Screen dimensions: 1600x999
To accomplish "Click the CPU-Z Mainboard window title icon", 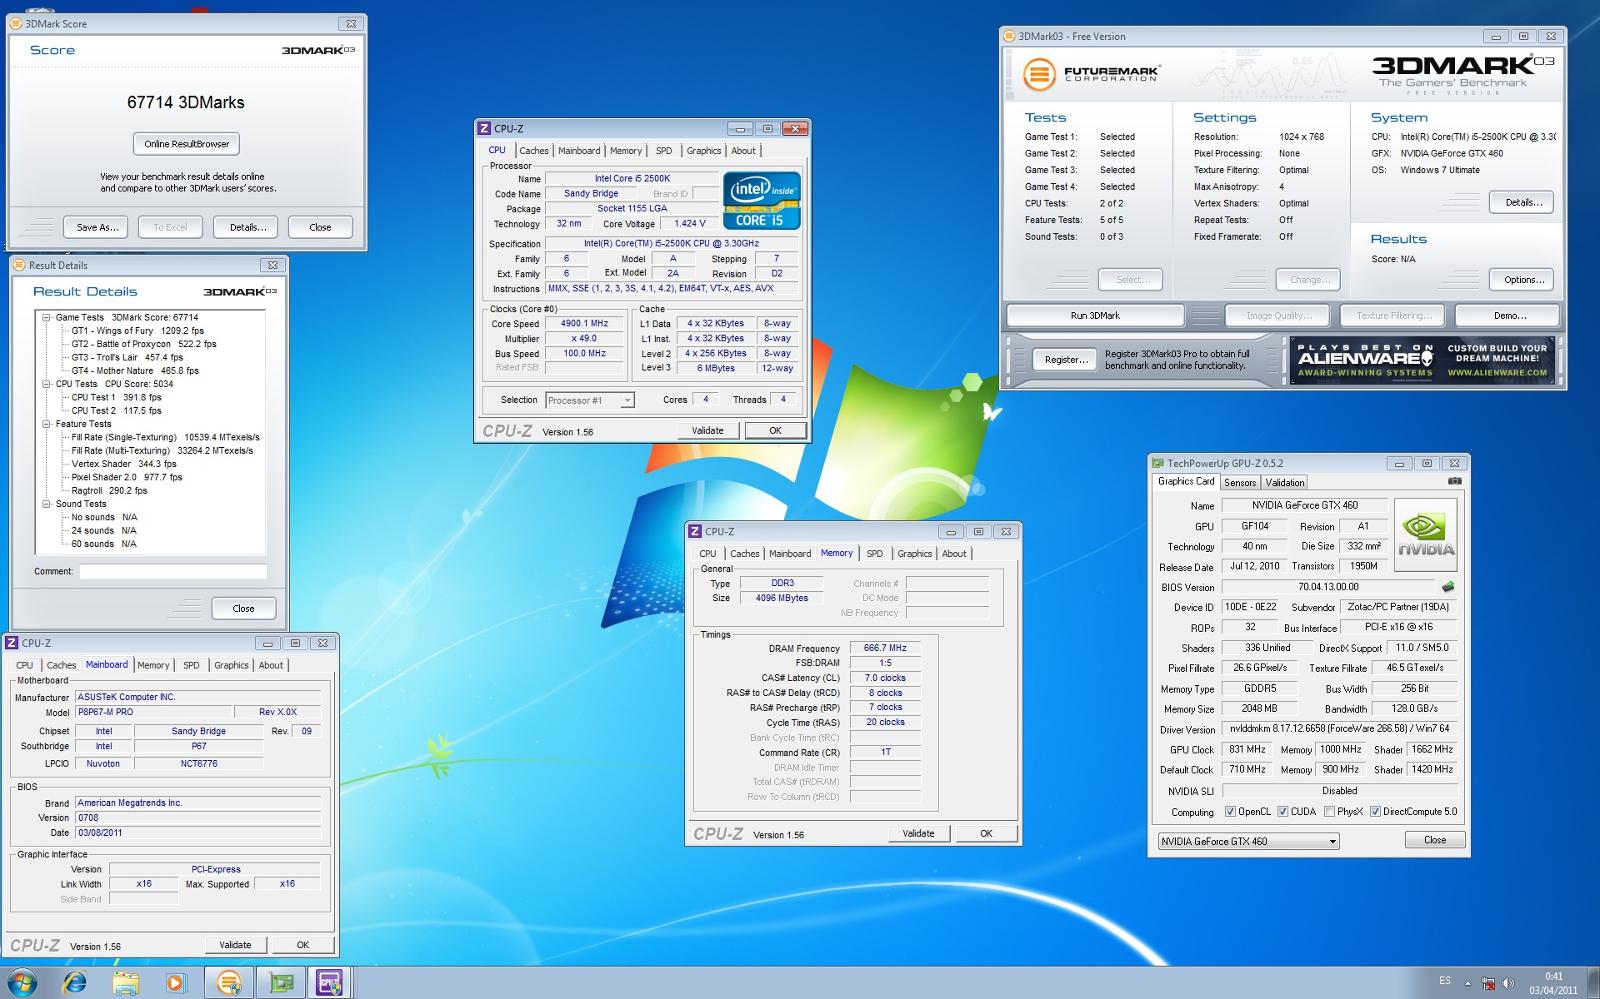I will 12,643.
